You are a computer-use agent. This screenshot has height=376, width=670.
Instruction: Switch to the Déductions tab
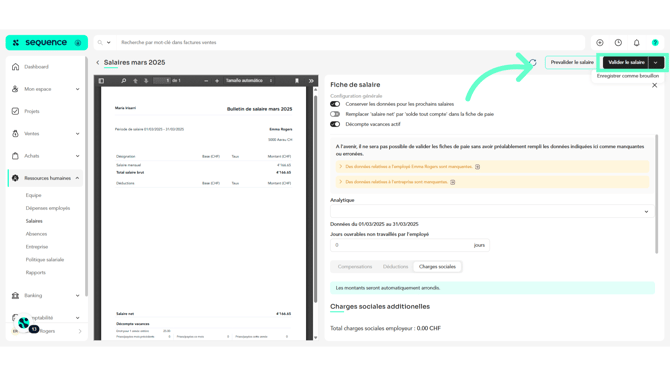coord(395,267)
